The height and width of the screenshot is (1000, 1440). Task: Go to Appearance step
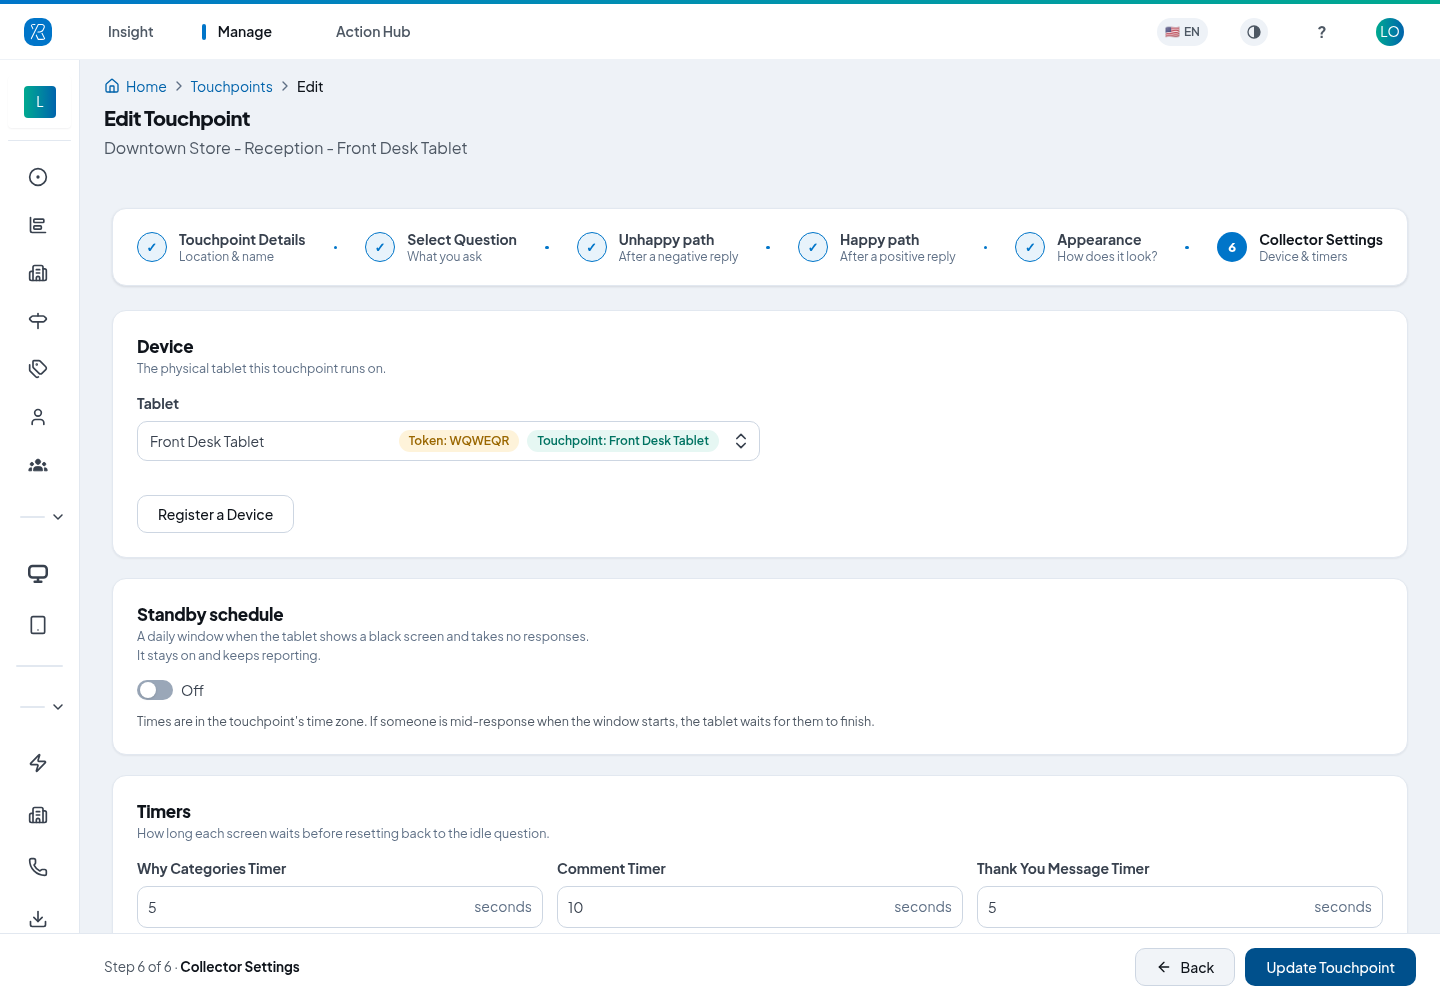(x=1086, y=247)
